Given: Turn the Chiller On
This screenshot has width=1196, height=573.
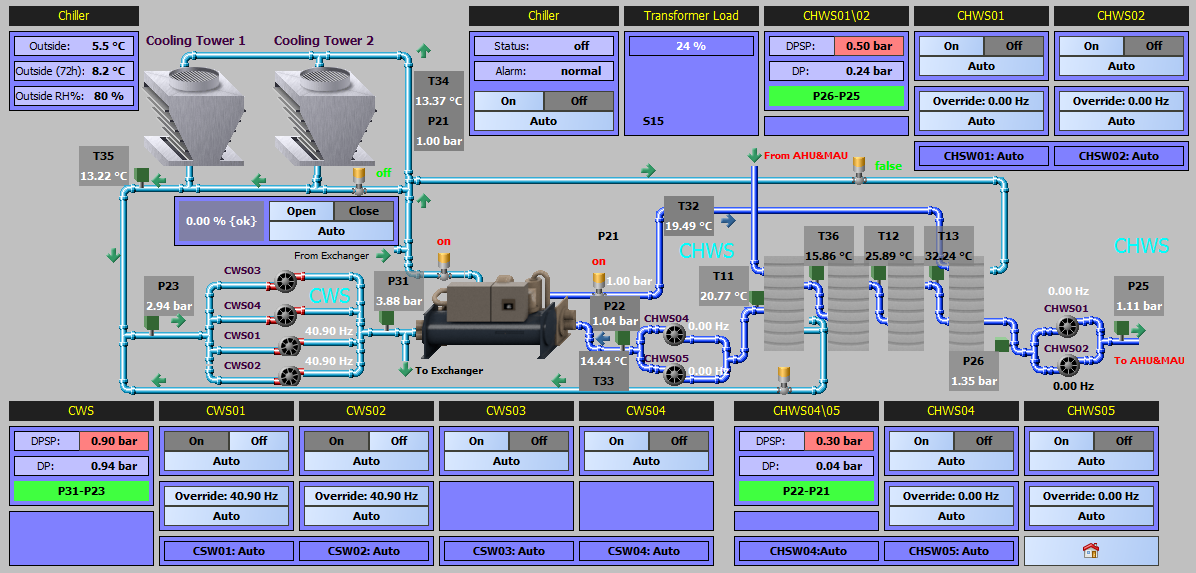Looking at the screenshot, I should pos(509,101).
